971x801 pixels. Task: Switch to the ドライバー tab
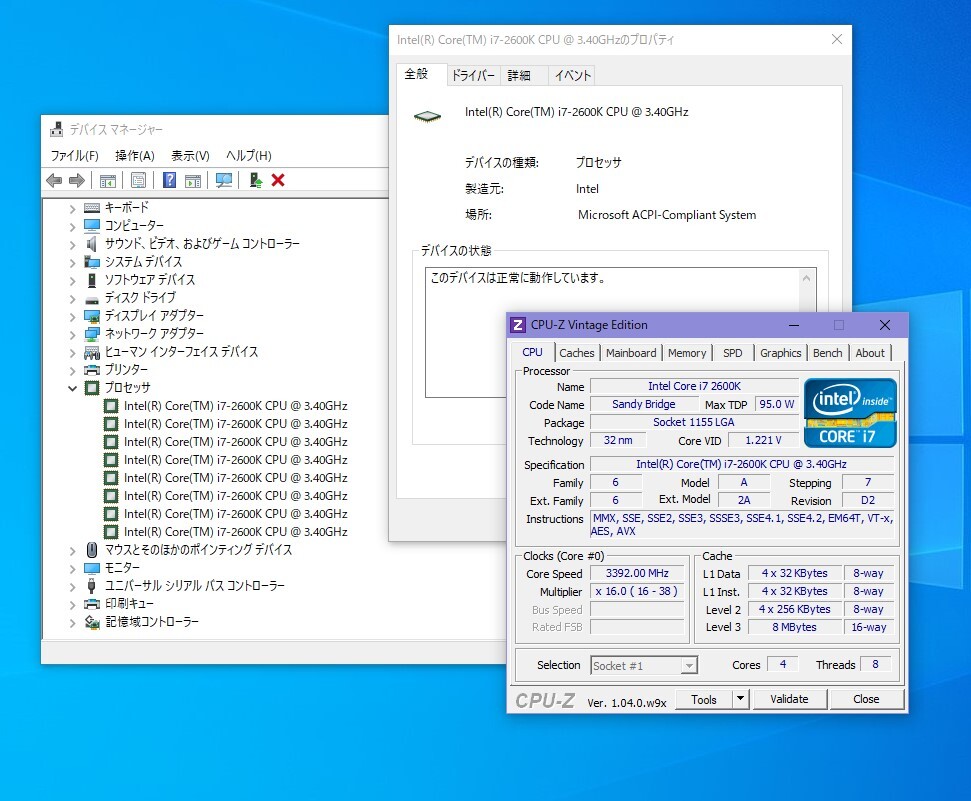click(x=473, y=76)
